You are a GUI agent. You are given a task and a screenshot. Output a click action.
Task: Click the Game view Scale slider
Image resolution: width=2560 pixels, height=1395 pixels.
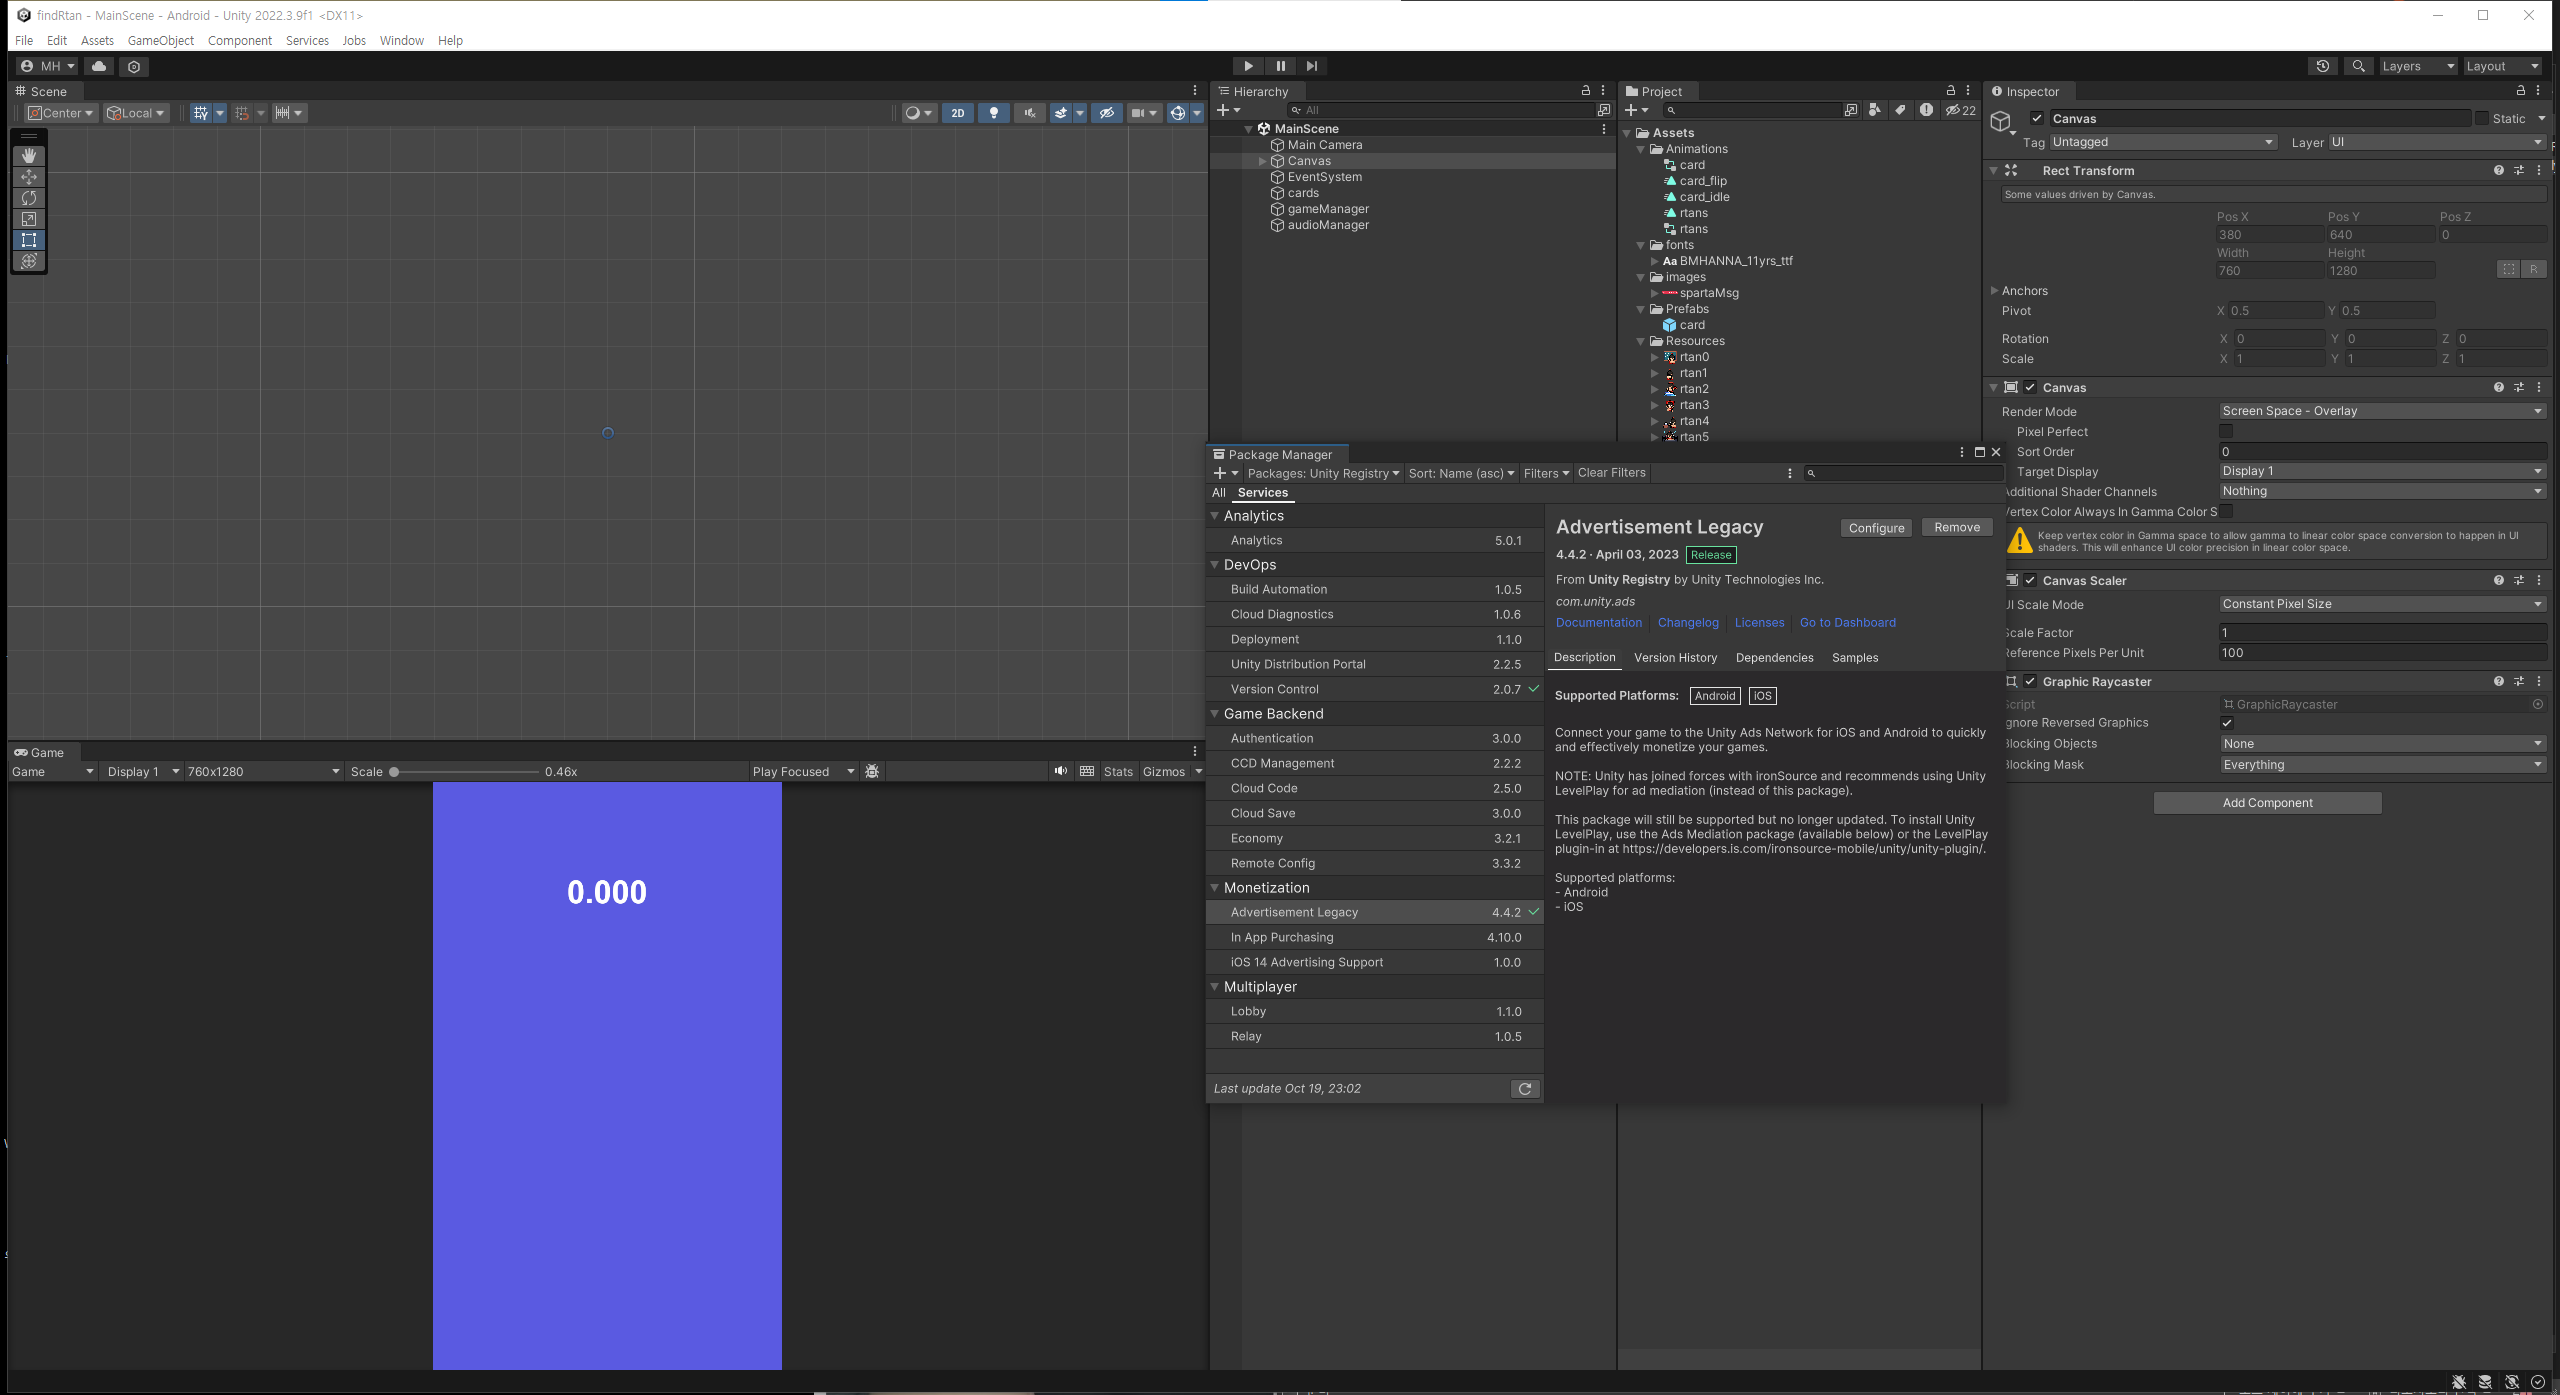[465, 771]
